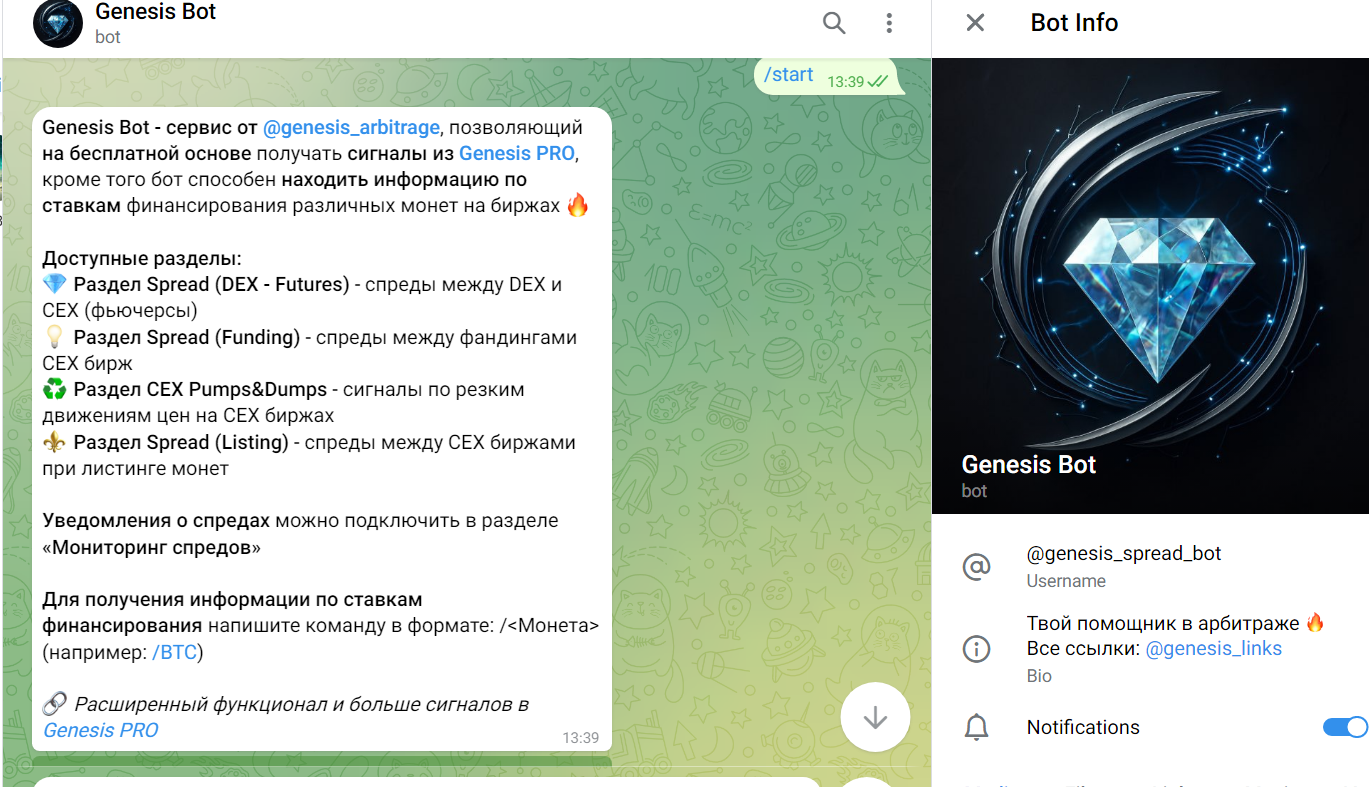Click the Bot Info panel title
Image resolution: width=1369 pixels, height=787 pixels.
click(x=1074, y=23)
